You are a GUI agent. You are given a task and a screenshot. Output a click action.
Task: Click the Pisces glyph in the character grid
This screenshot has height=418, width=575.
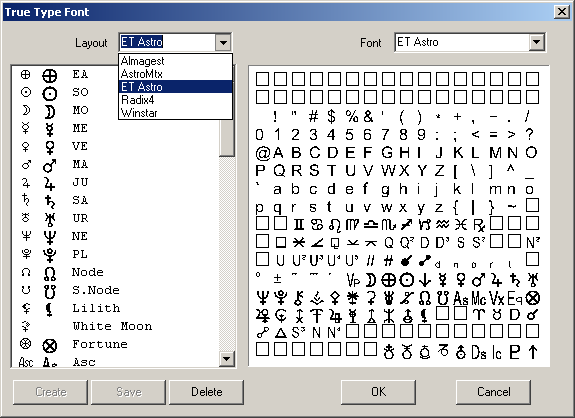pyautogui.click(x=461, y=224)
